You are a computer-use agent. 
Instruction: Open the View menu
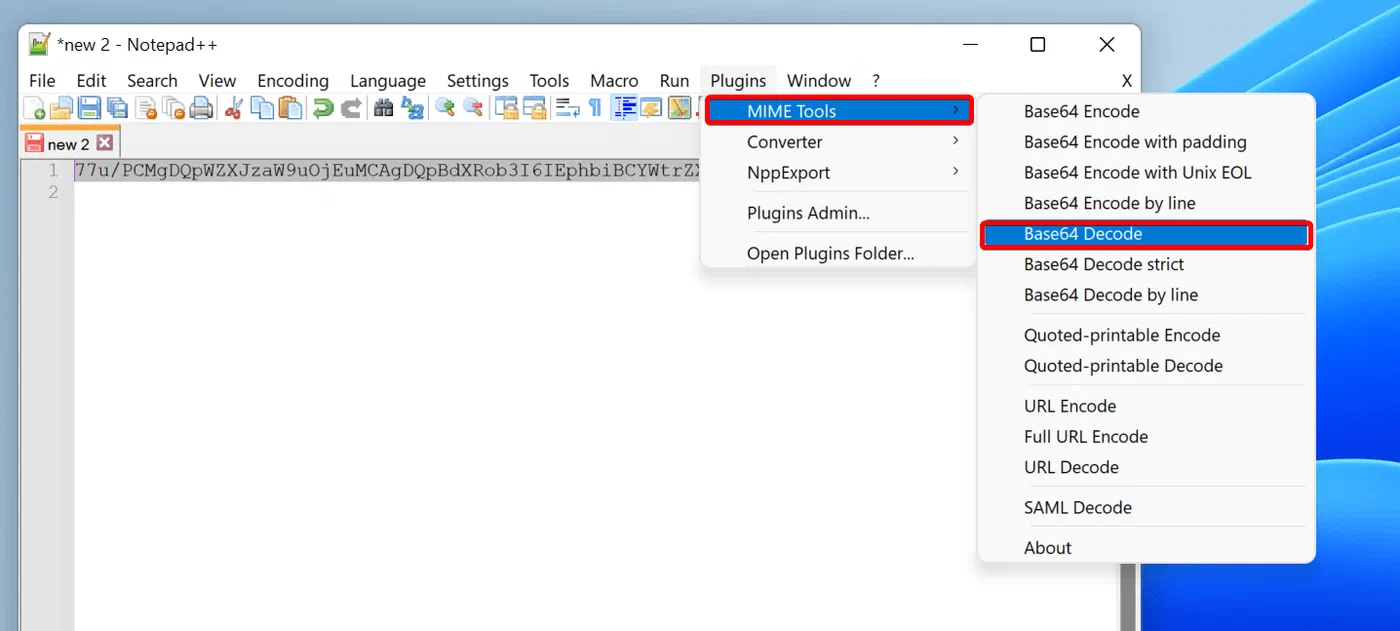click(217, 81)
